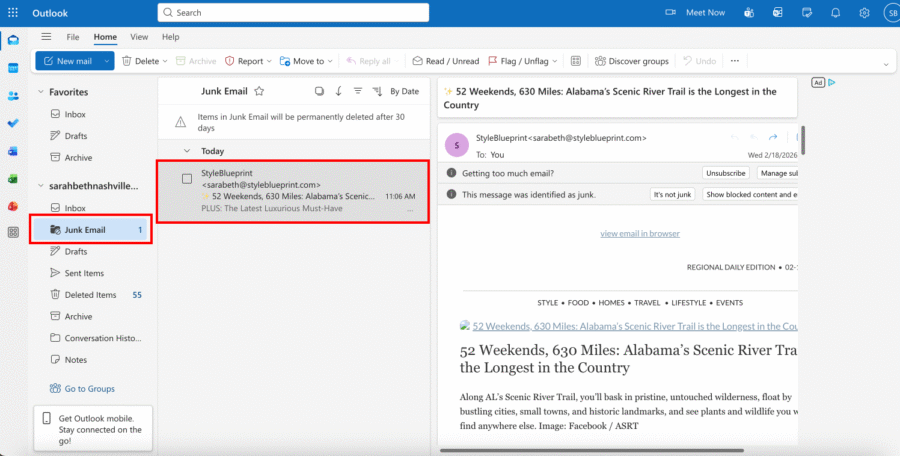Screen dimensions: 900x456
Task: Click Show blocked content button
Action: (750, 195)
